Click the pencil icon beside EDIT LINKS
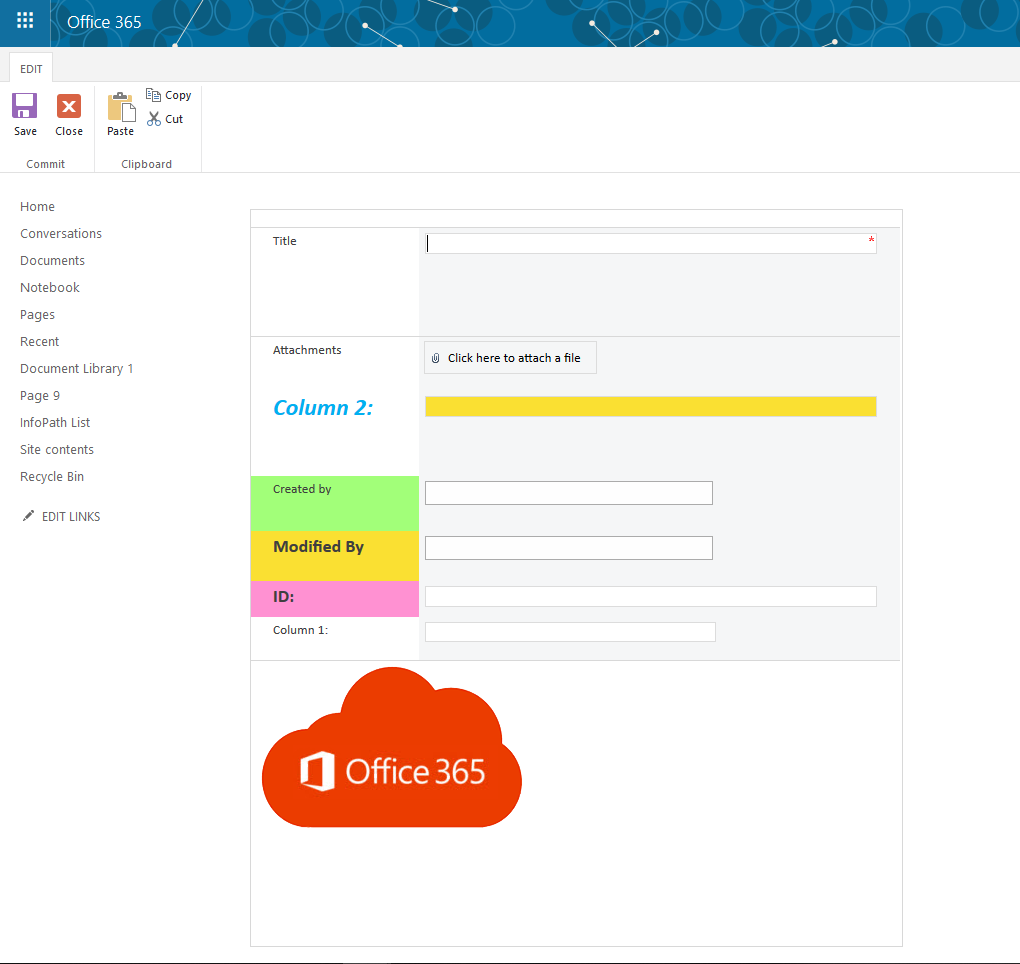 click(x=28, y=516)
